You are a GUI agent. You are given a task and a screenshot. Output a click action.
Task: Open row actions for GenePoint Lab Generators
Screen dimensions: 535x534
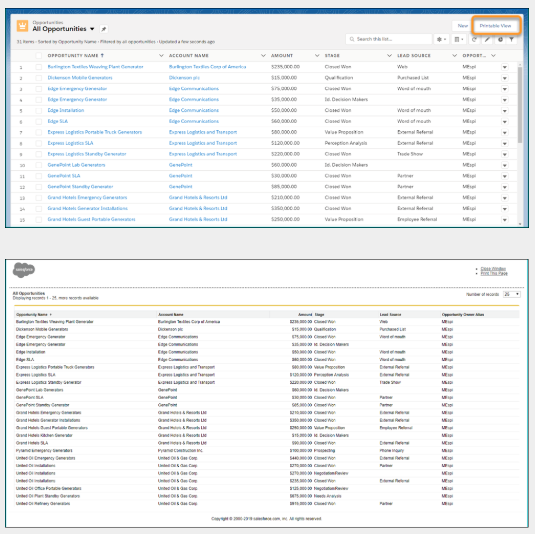505,165
